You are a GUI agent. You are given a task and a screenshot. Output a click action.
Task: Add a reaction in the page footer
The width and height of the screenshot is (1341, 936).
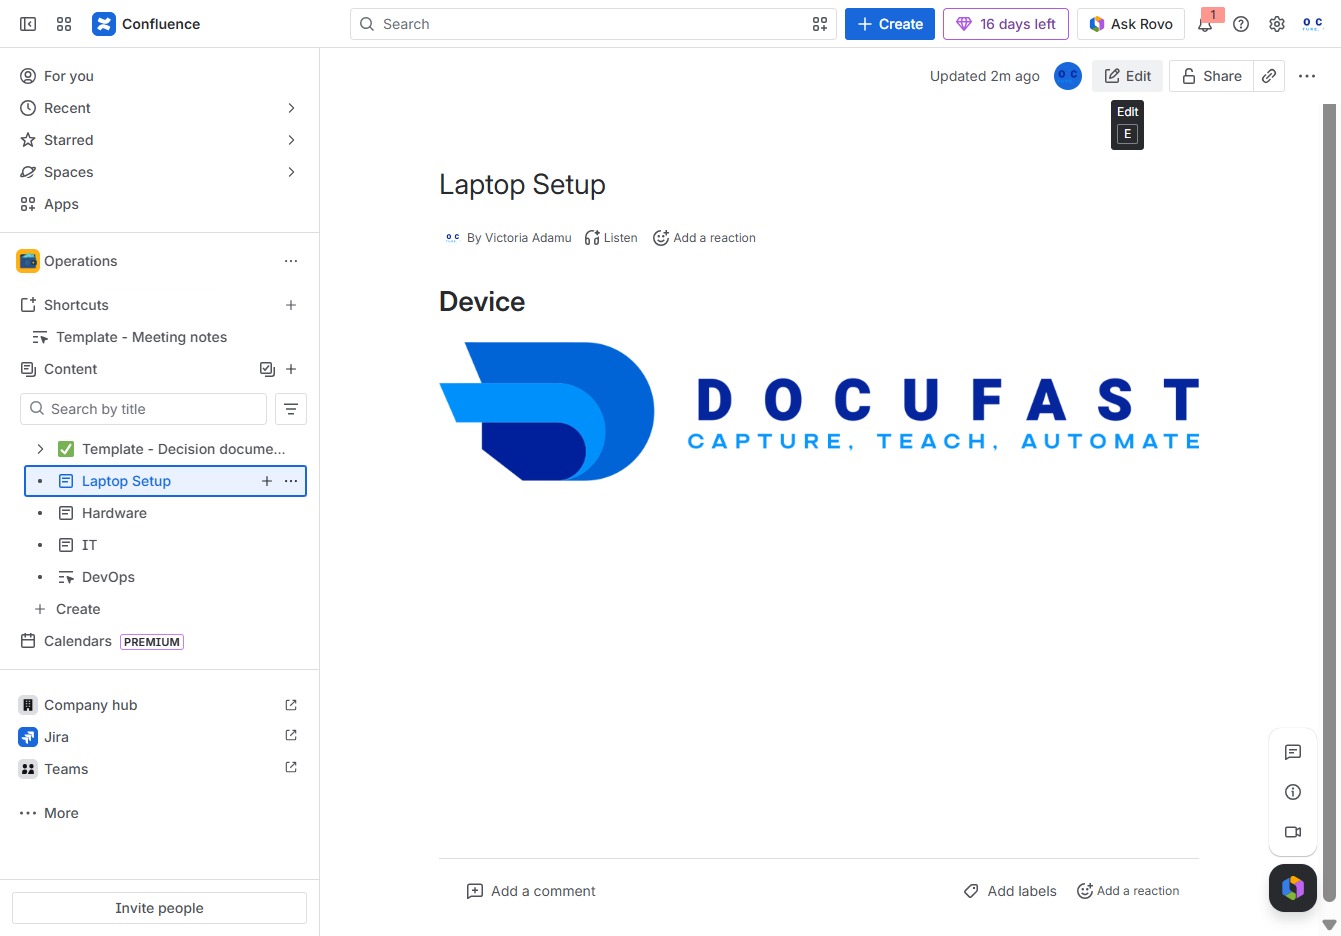pos(1128,891)
